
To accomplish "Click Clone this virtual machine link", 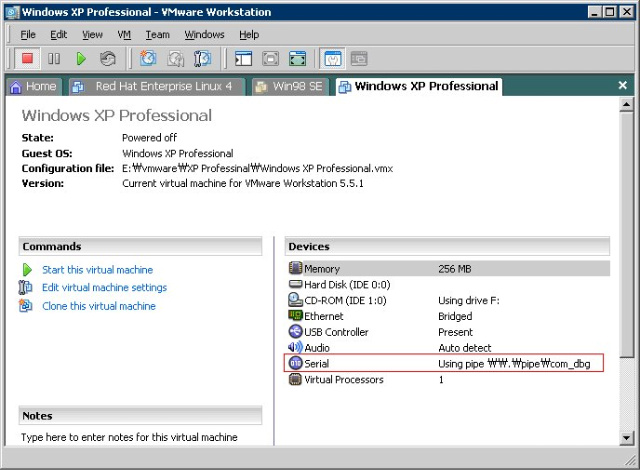I will 99,306.
